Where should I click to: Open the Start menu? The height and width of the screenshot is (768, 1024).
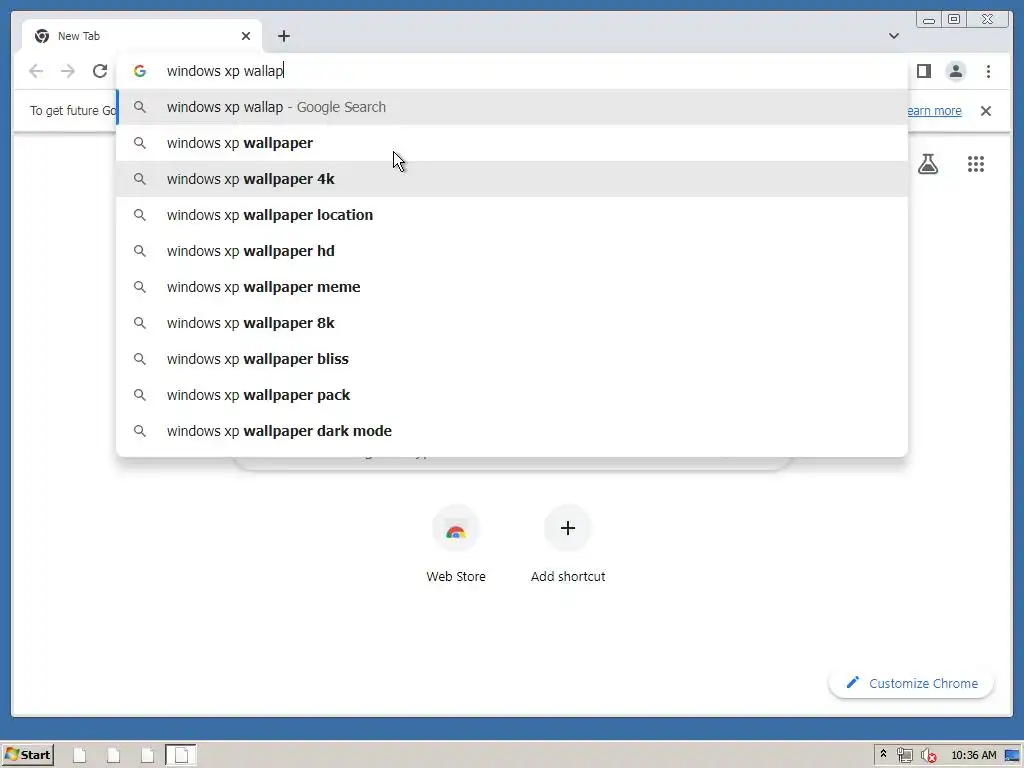(27, 755)
